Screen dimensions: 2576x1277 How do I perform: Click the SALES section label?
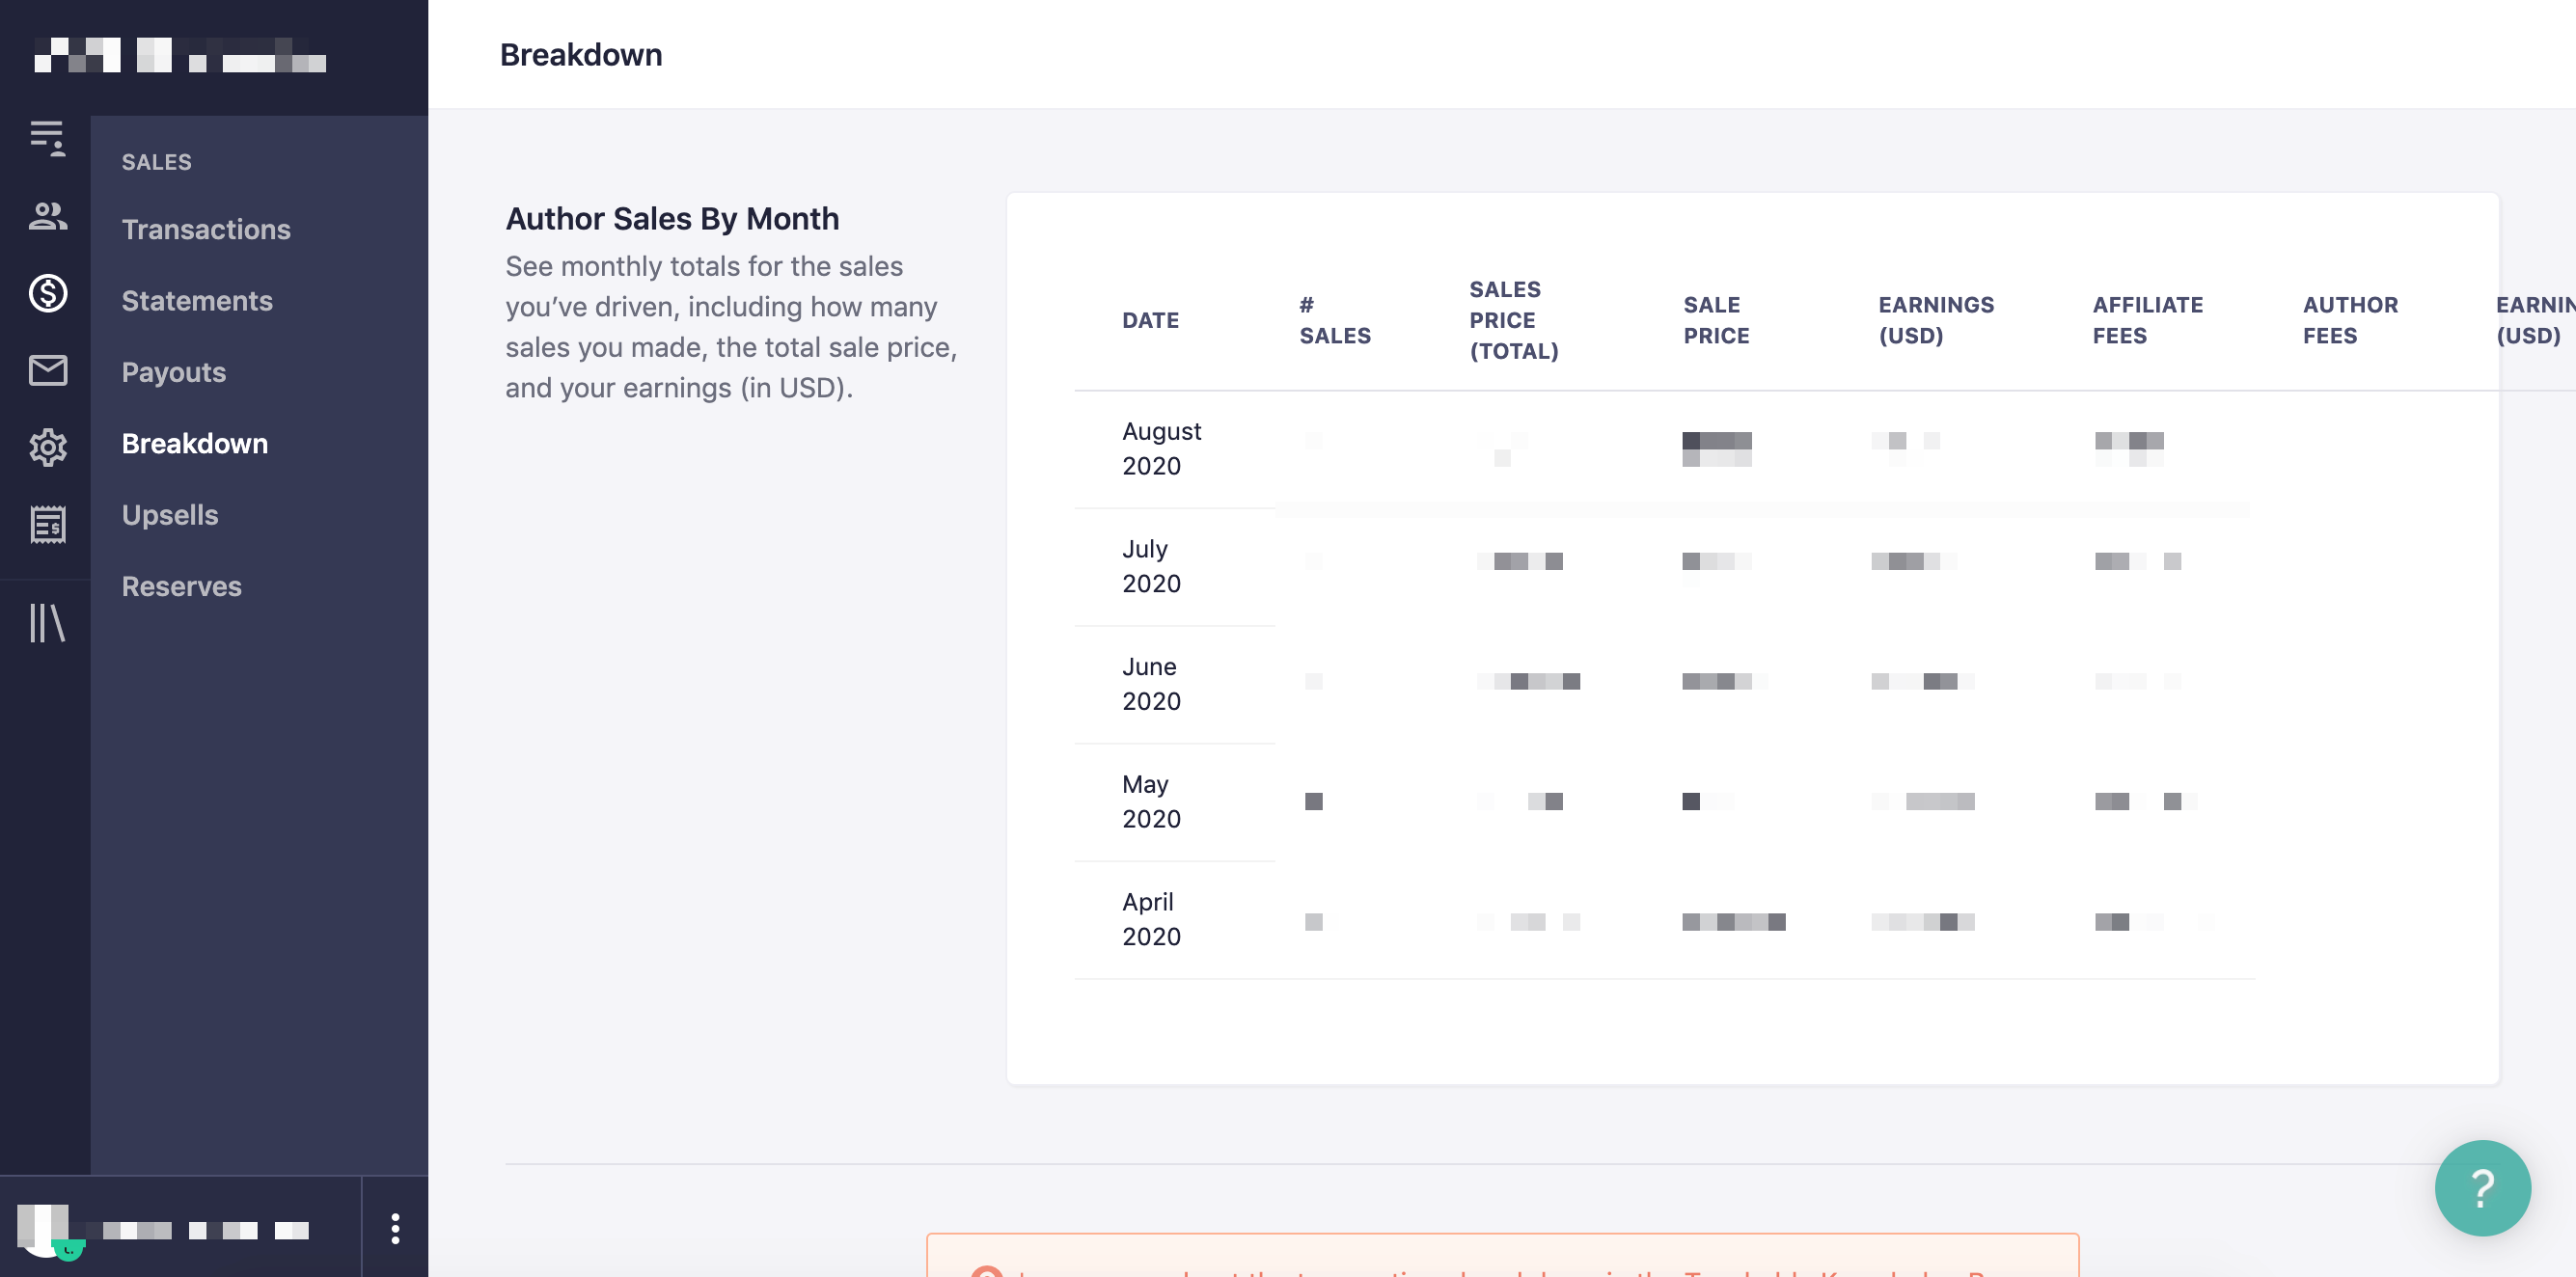(156, 161)
